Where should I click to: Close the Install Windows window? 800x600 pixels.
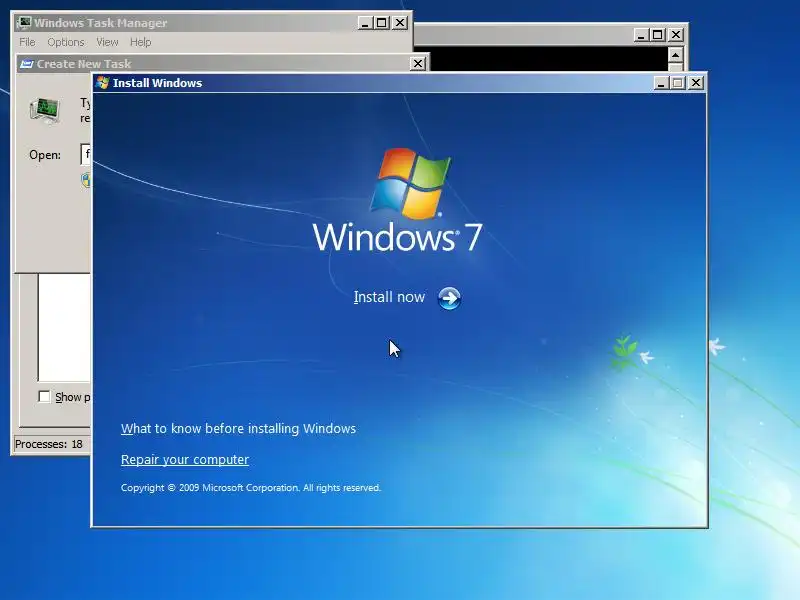click(x=695, y=83)
